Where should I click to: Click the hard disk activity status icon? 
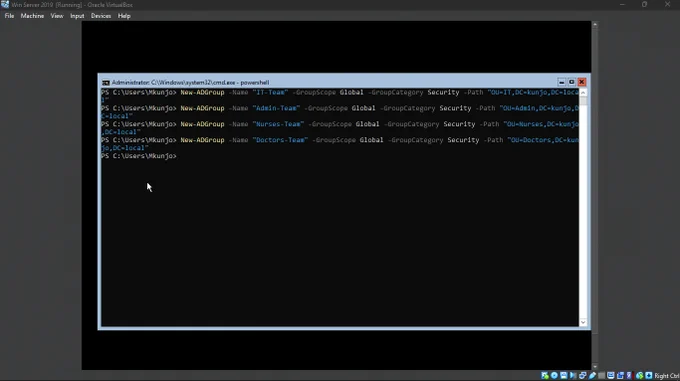[x=545, y=376]
